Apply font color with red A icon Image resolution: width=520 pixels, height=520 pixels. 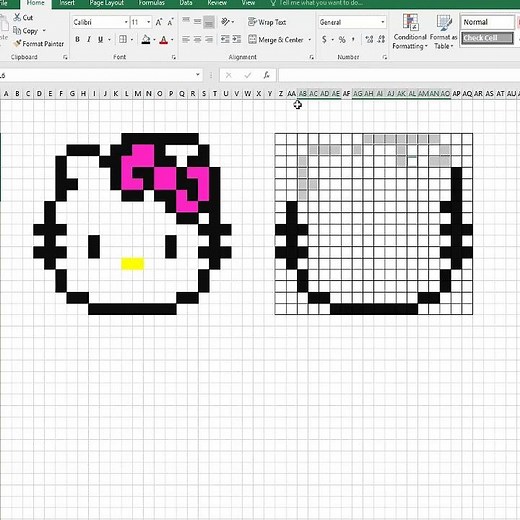pos(163,40)
